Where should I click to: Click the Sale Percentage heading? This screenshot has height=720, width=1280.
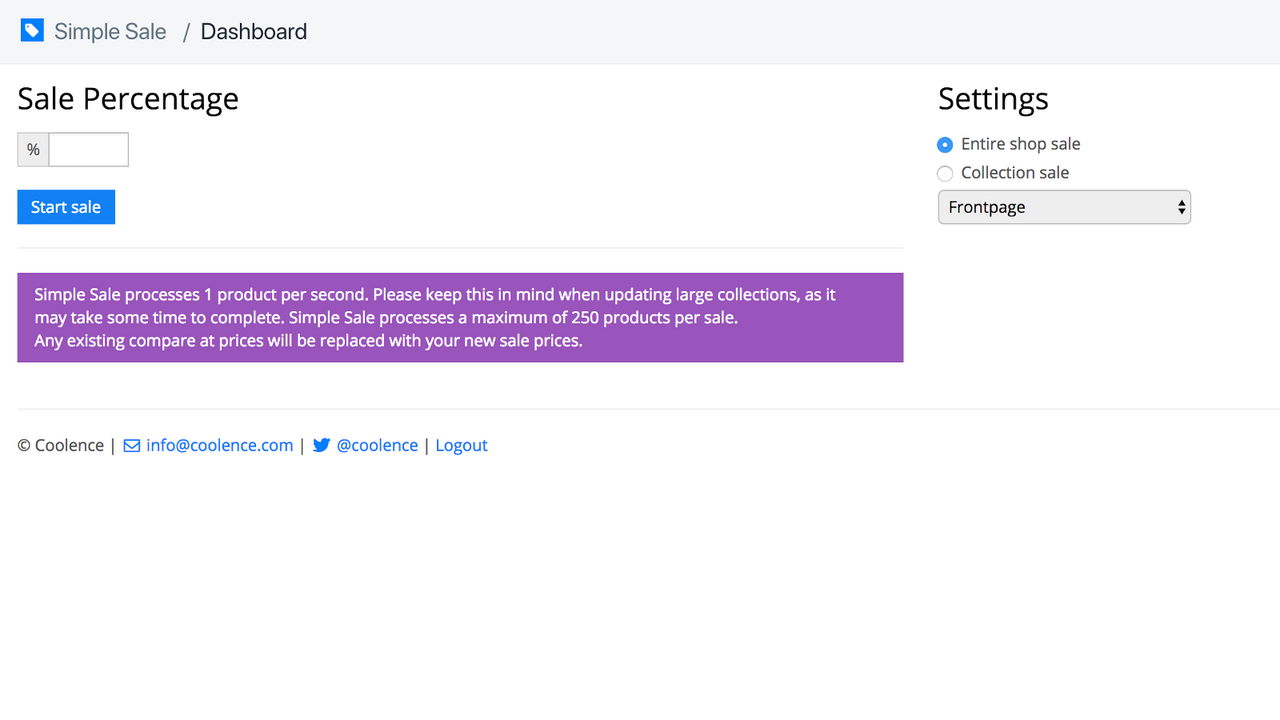tap(128, 99)
